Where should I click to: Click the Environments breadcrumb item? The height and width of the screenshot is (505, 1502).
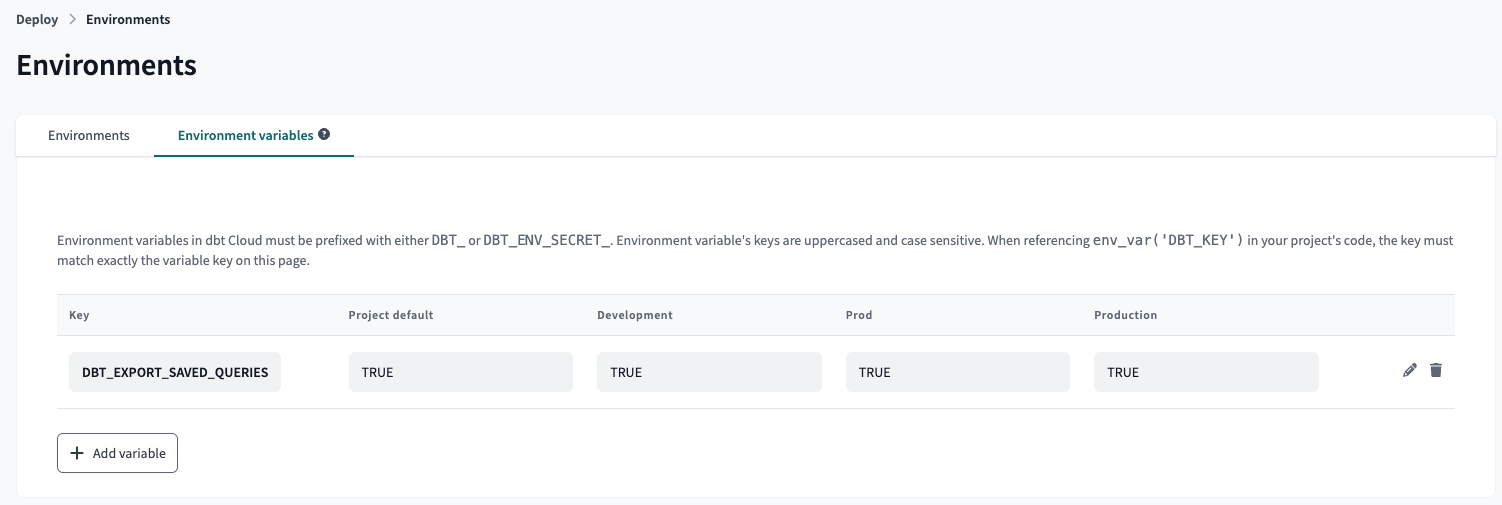[x=128, y=20]
